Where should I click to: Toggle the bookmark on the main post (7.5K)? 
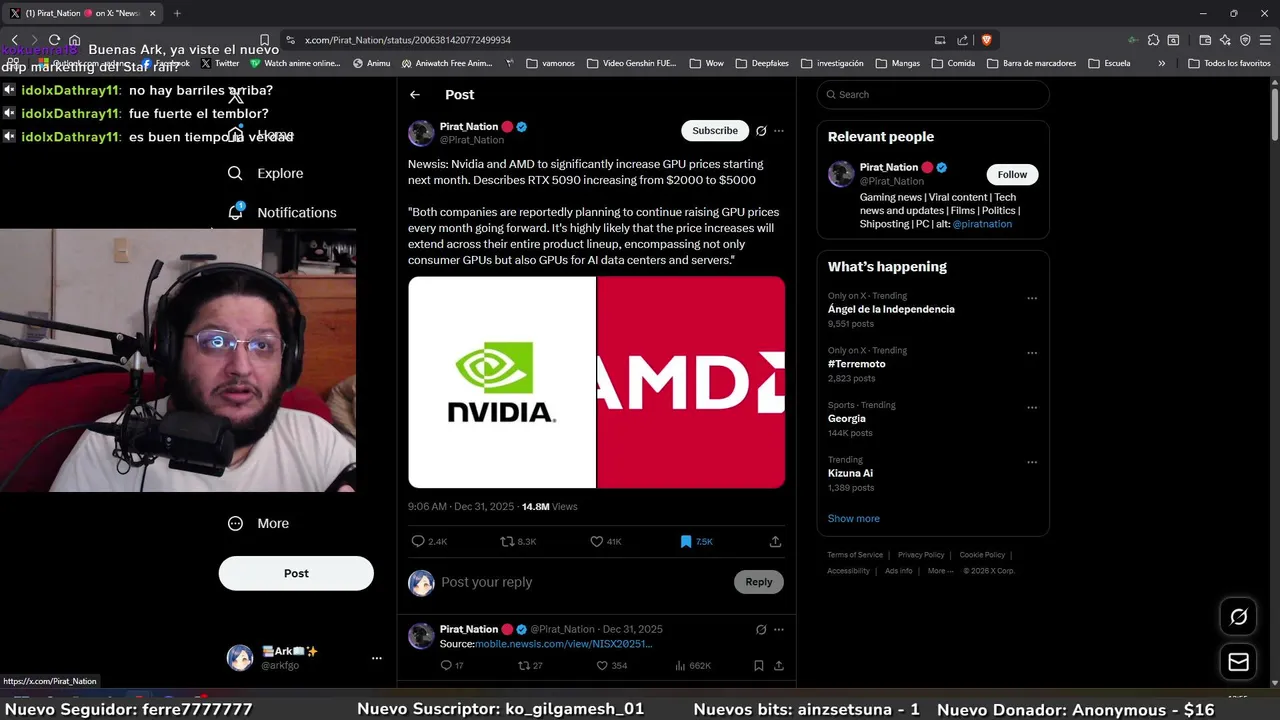click(686, 541)
